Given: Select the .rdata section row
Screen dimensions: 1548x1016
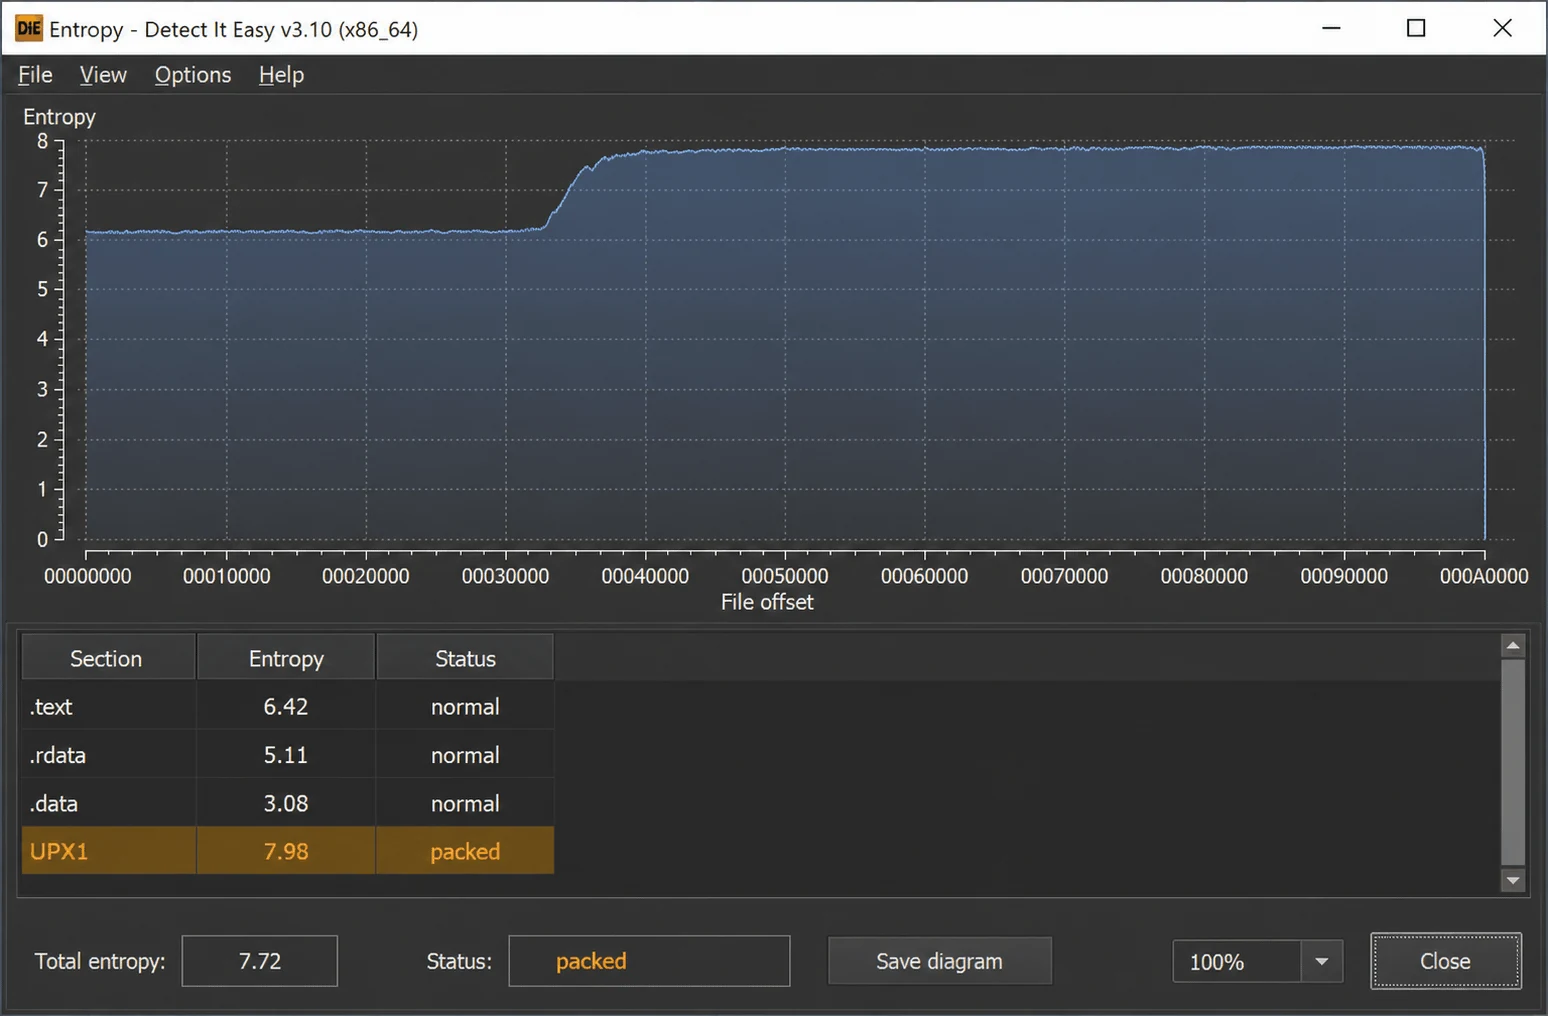Looking at the screenshot, I should [x=288, y=755].
